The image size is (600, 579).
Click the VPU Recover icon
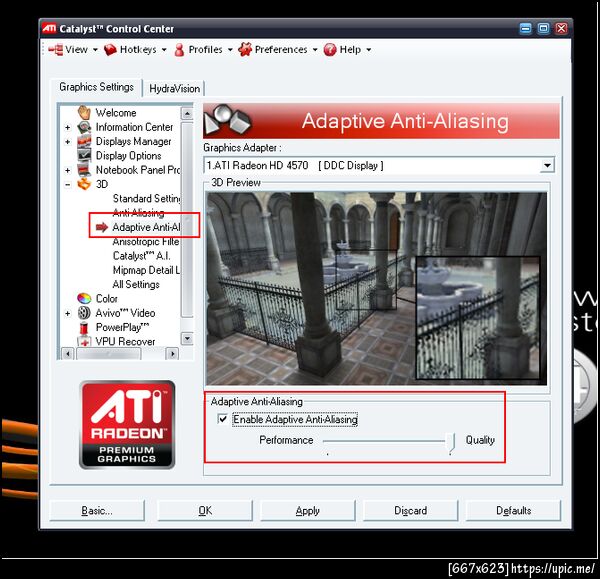84,341
